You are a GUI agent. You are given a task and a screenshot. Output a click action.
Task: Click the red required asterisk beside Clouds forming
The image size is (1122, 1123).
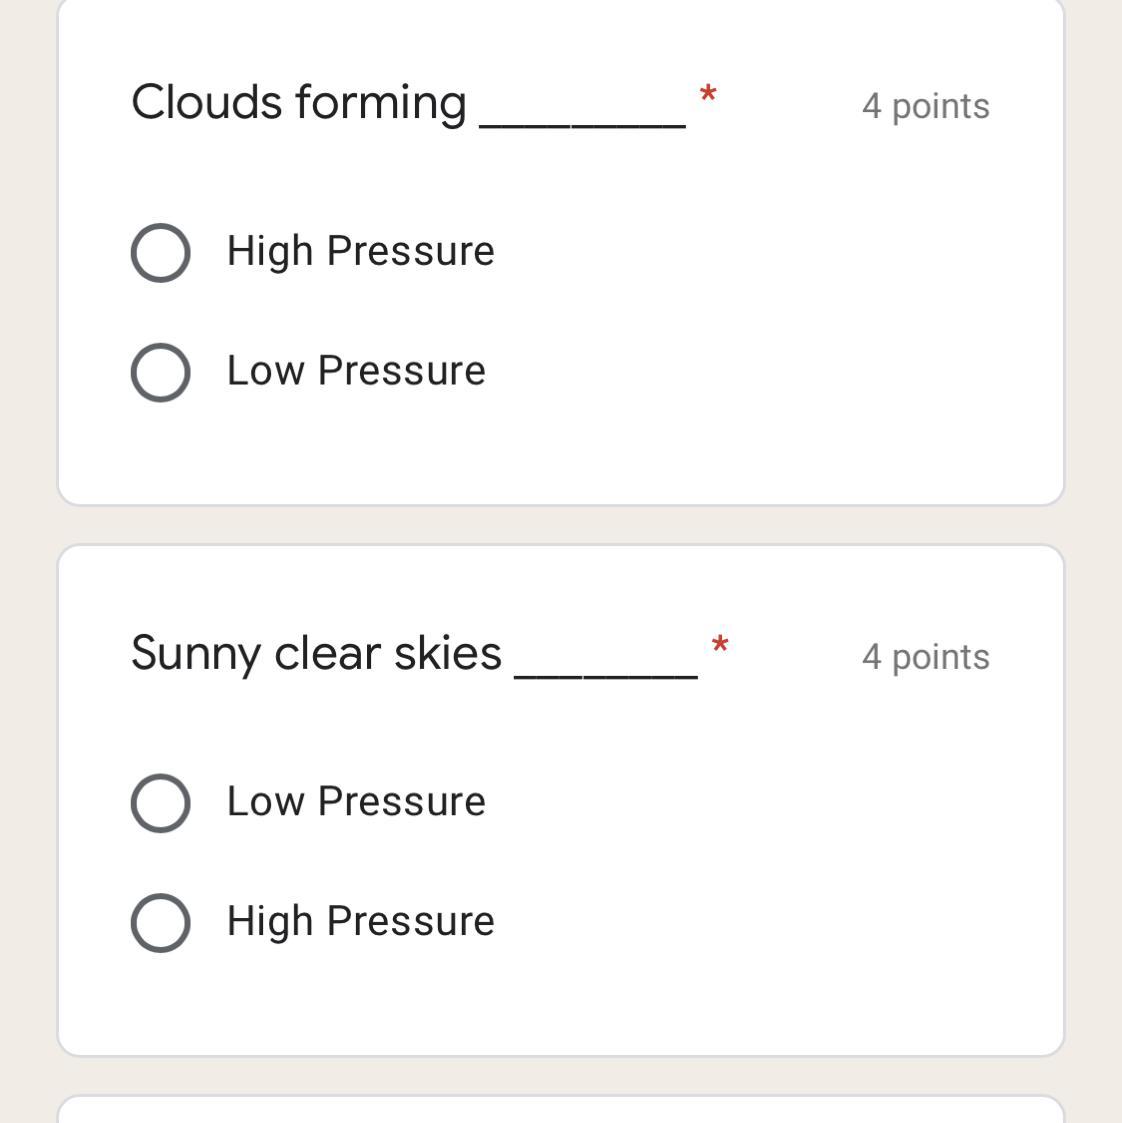[708, 95]
